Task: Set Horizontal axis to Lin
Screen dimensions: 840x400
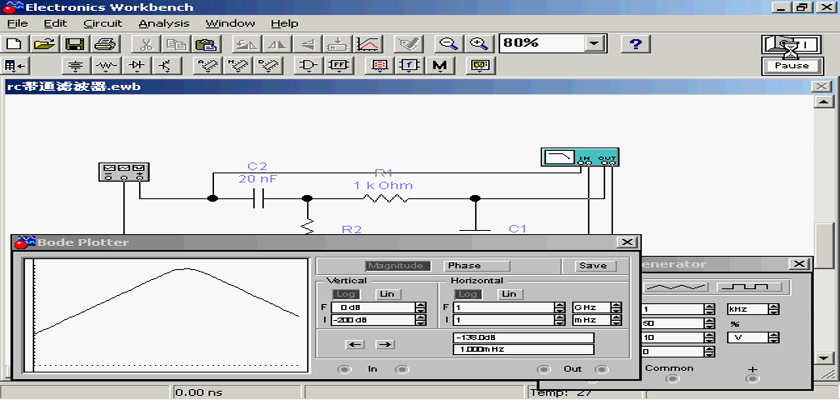Action: [x=509, y=294]
